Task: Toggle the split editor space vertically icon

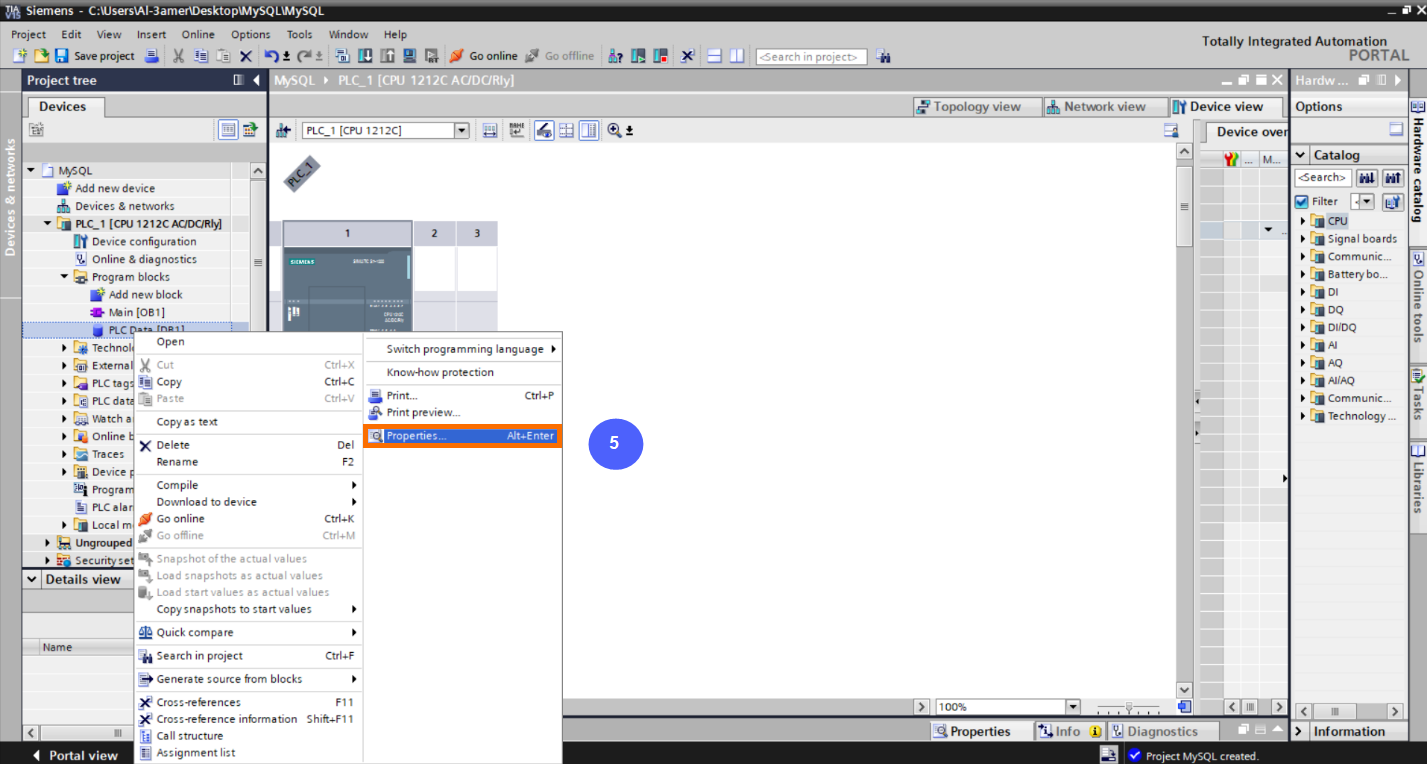Action: (737, 56)
